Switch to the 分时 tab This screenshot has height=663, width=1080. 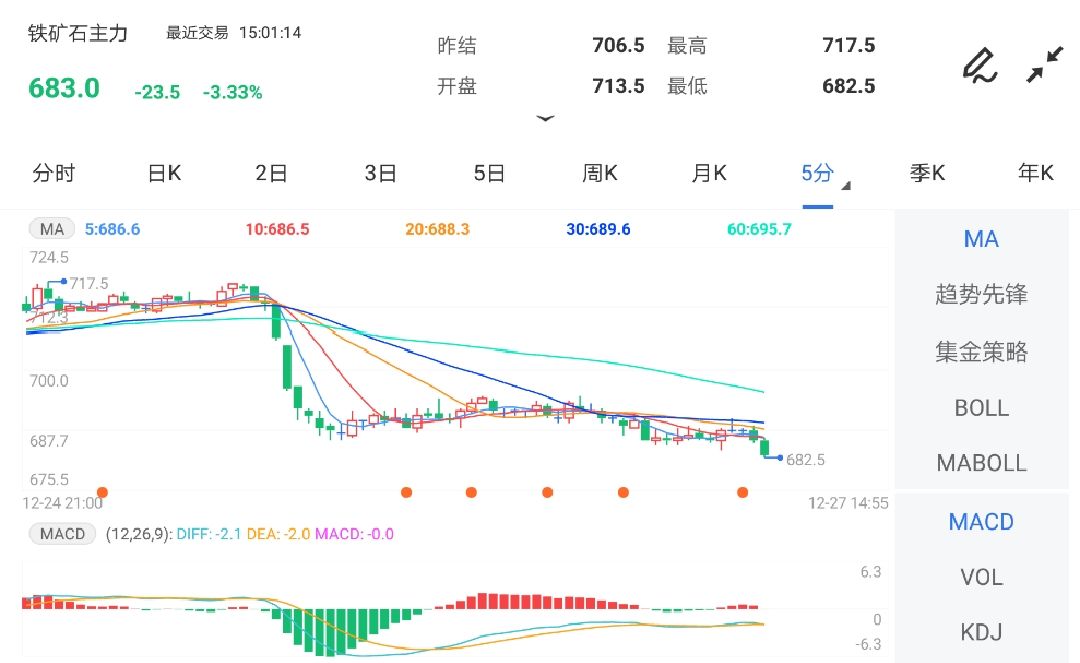54,173
